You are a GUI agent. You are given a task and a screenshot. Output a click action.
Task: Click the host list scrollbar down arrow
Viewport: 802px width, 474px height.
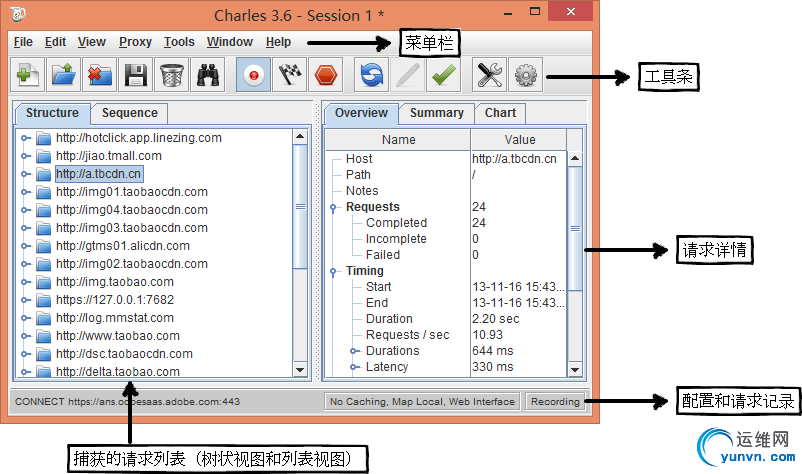tap(300, 369)
